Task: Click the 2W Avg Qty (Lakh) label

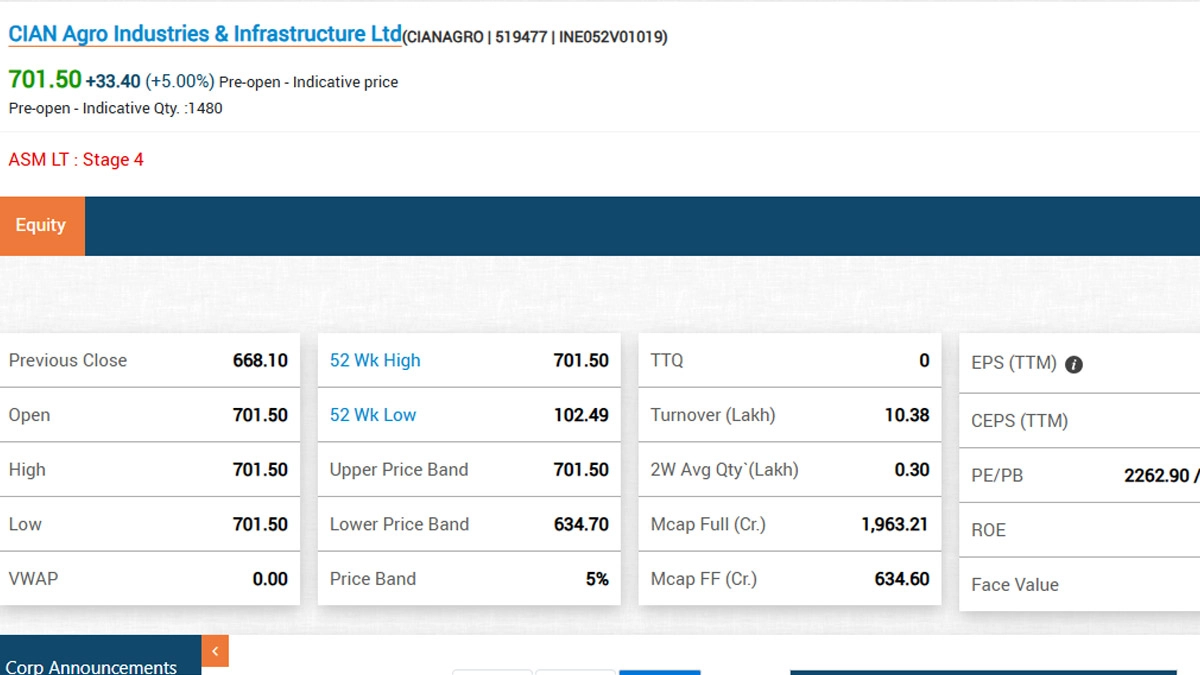Action: (724, 470)
